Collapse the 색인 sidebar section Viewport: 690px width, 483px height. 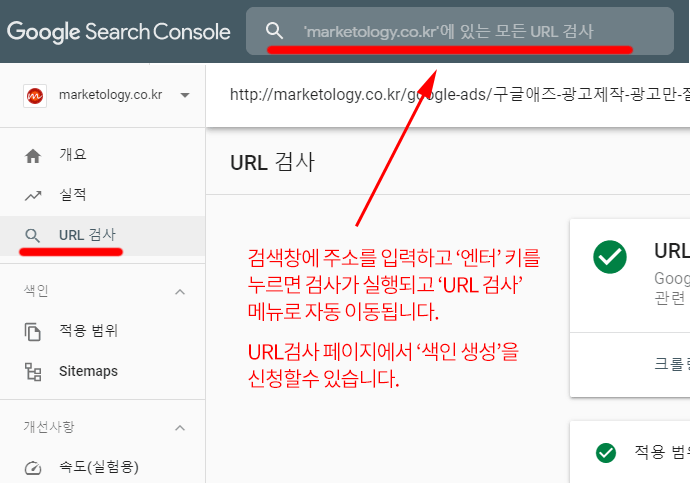pos(180,291)
